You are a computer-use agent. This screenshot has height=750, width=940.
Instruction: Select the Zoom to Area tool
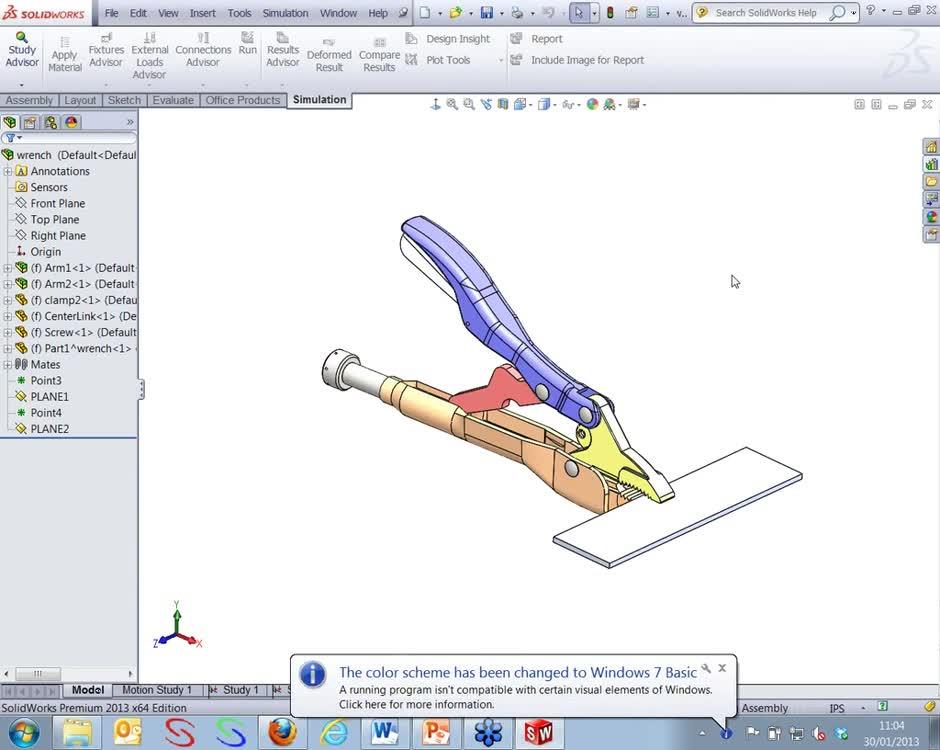(x=468, y=104)
